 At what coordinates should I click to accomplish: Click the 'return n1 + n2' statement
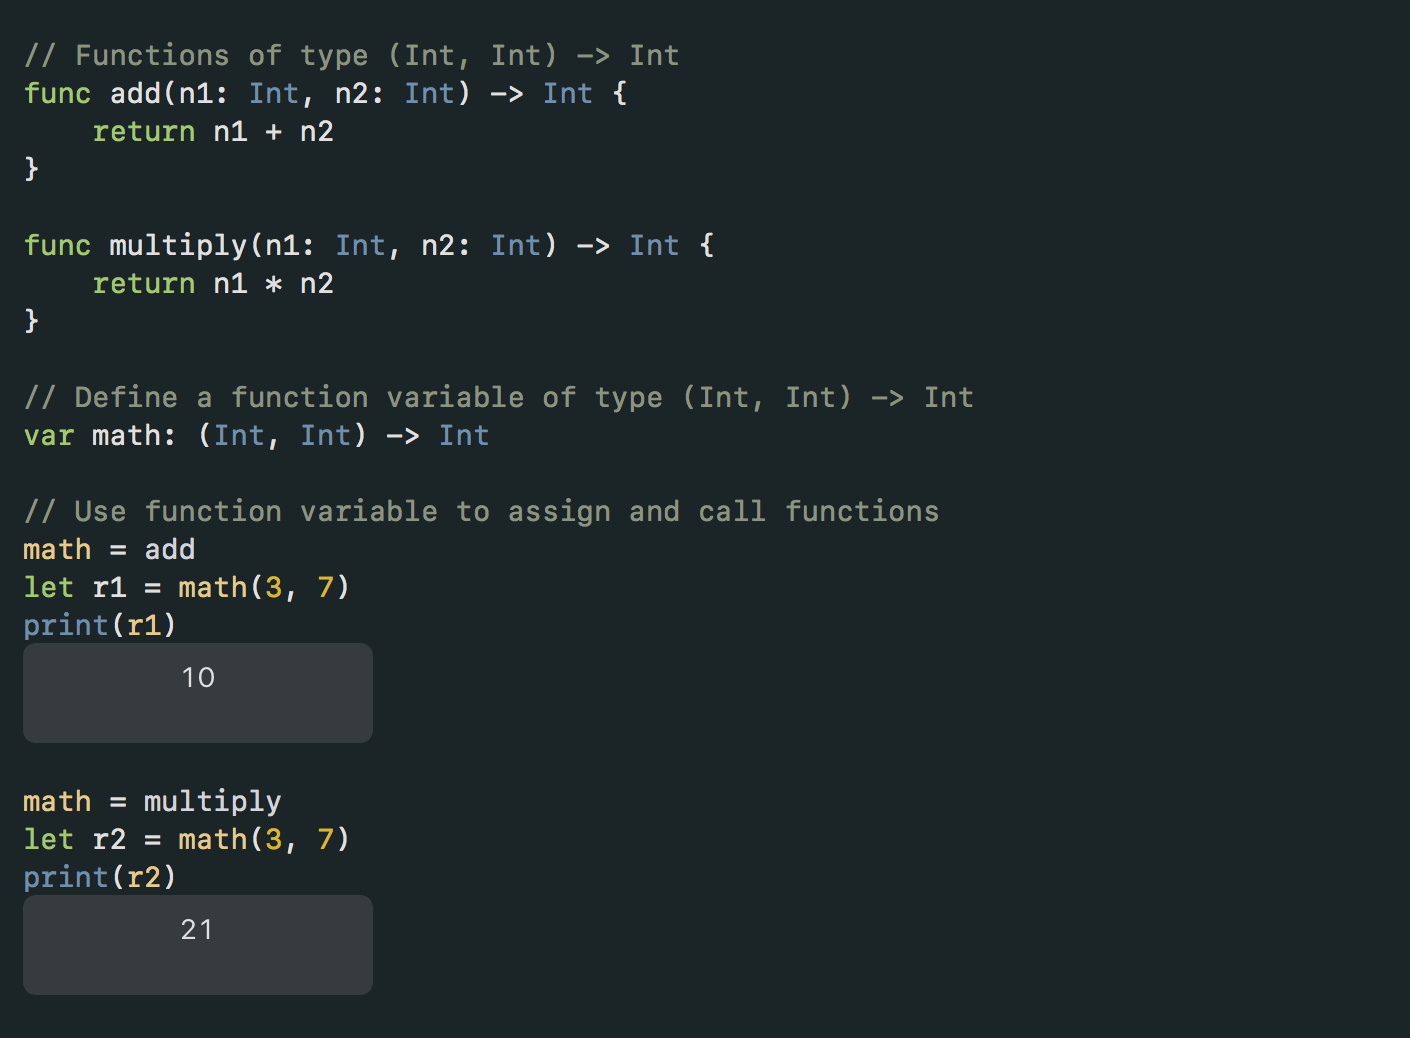click(x=213, y=132)
